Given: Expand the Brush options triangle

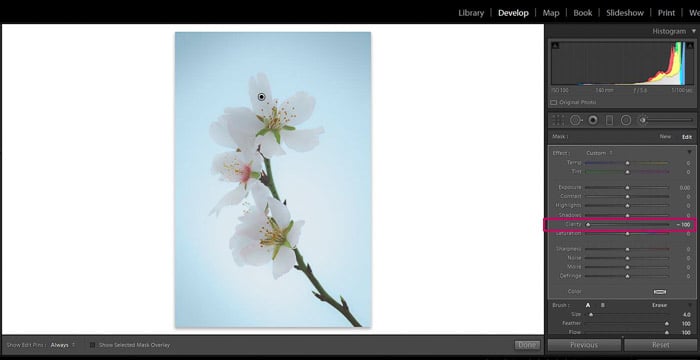Looking at the screenshot, I should coord(690,305).
